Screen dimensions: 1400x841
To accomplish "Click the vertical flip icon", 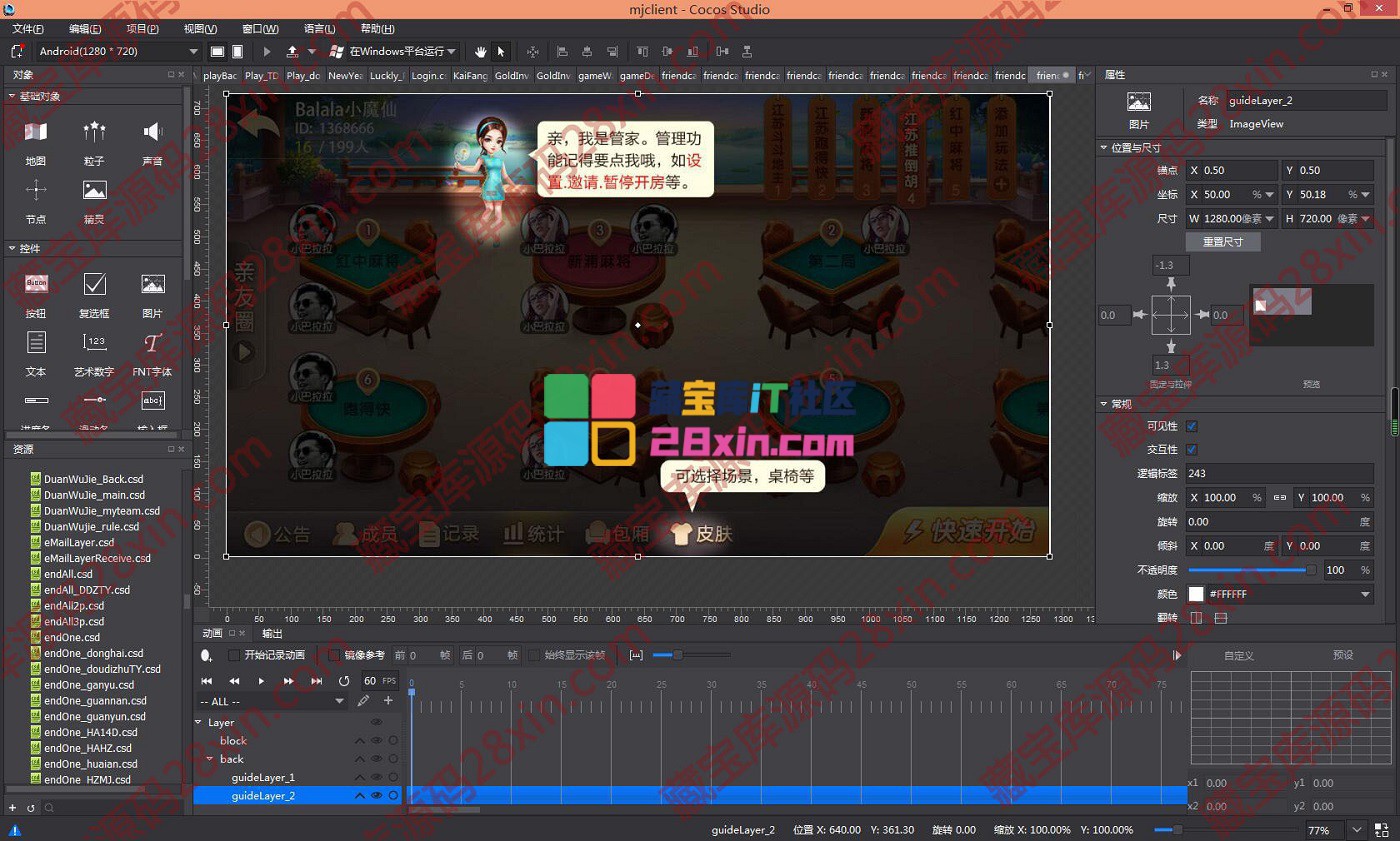I will [x=1220, y=618].
